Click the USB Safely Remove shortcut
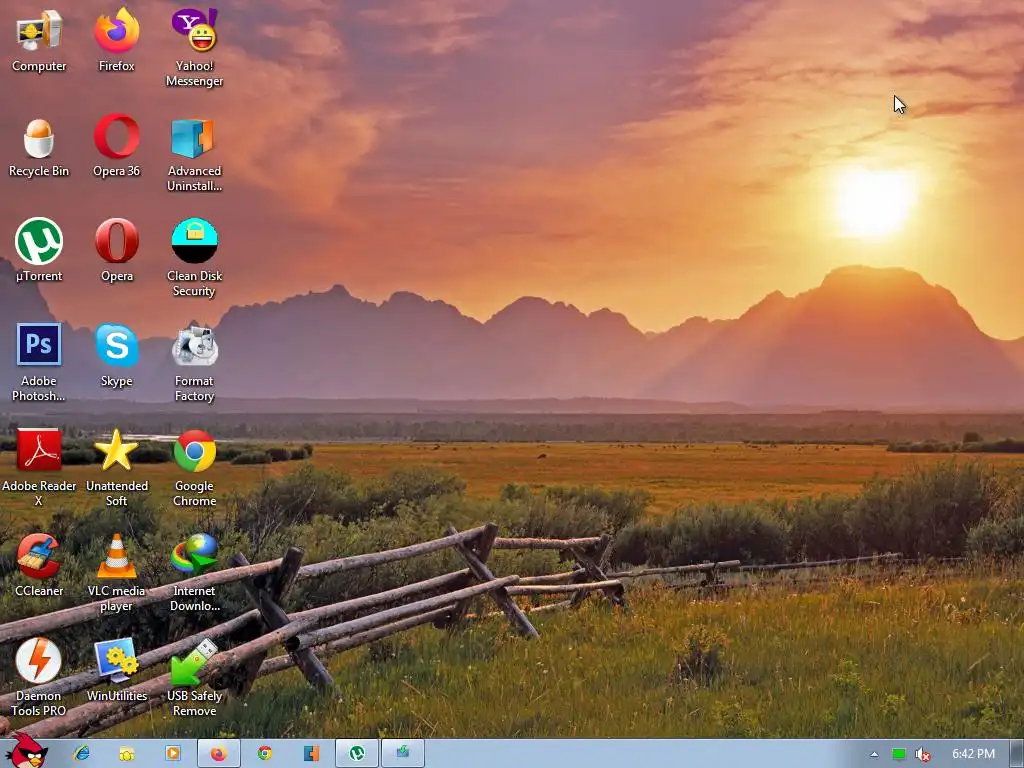The height and width of the screenshot is (768, 1024). click(194, 678)
